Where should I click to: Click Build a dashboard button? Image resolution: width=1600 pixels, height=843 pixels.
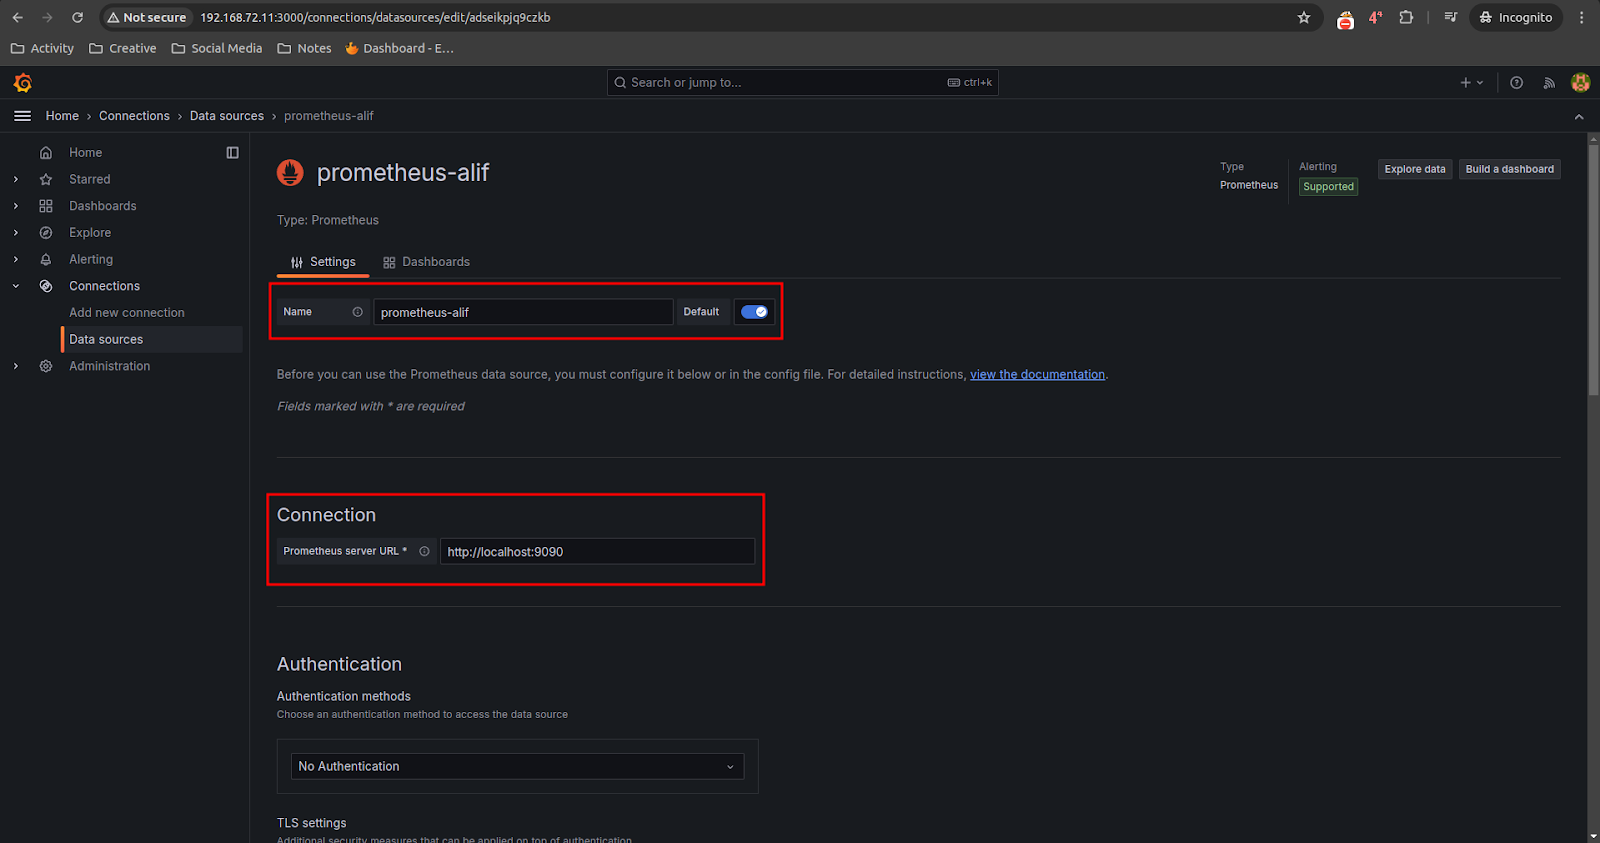coord(1510,169)
